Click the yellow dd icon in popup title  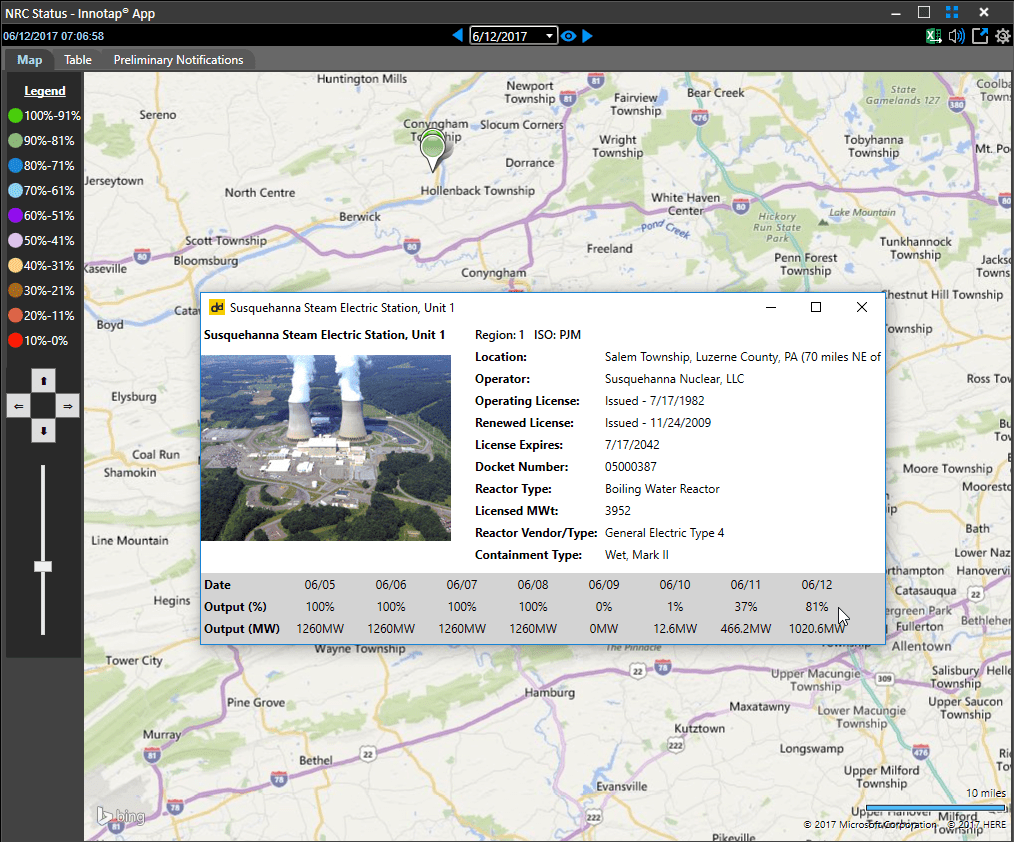(217, 307)
